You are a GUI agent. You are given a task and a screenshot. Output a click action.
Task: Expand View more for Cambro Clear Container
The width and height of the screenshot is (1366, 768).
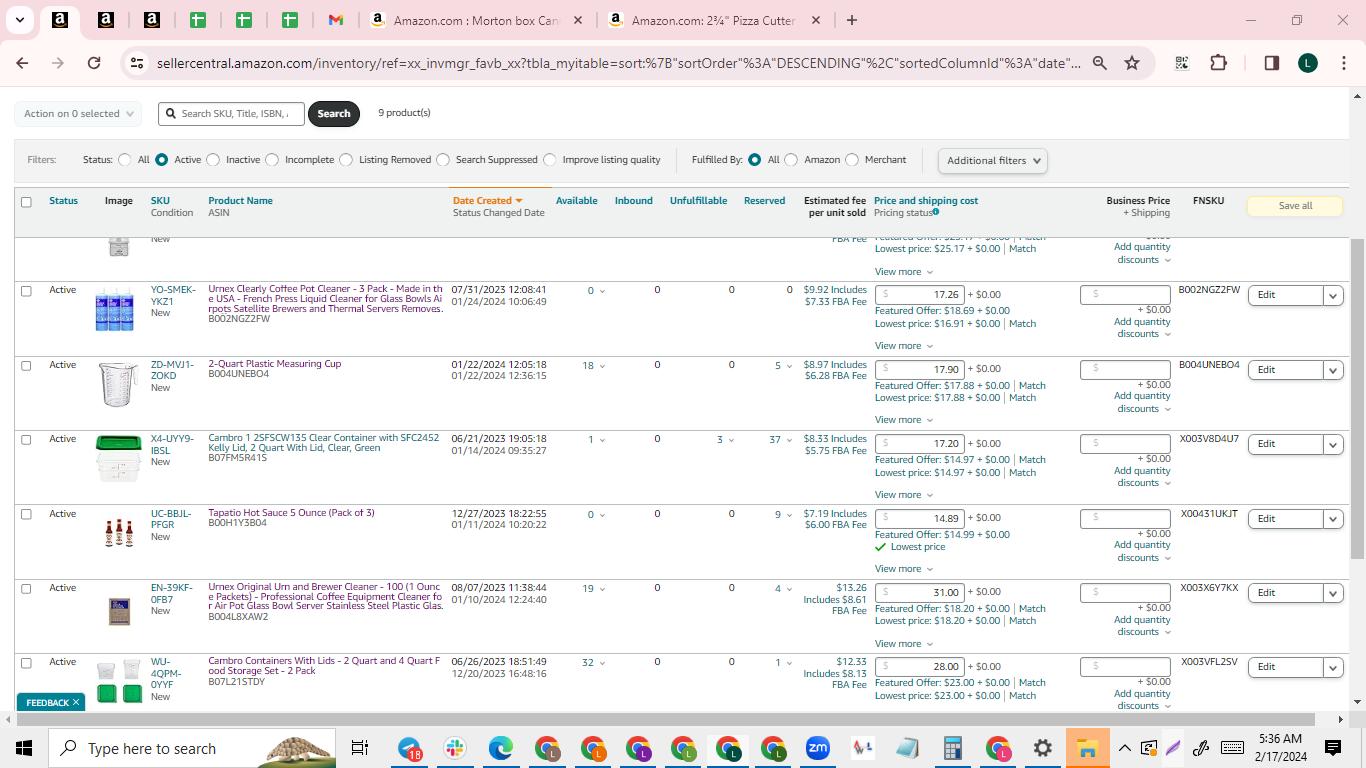pos(903,495)
